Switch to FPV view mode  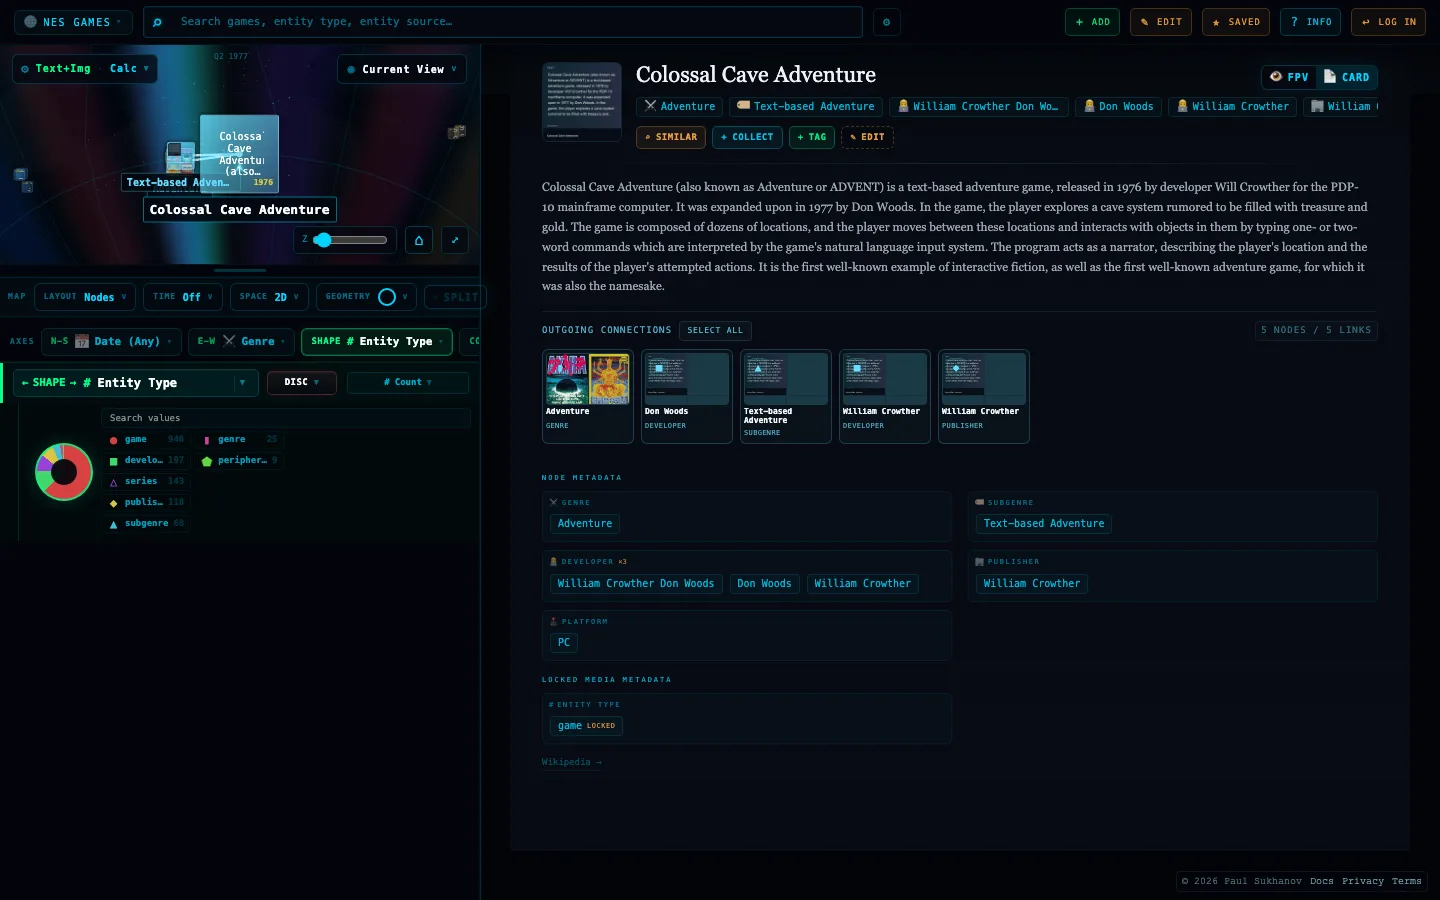point(1289,77)
